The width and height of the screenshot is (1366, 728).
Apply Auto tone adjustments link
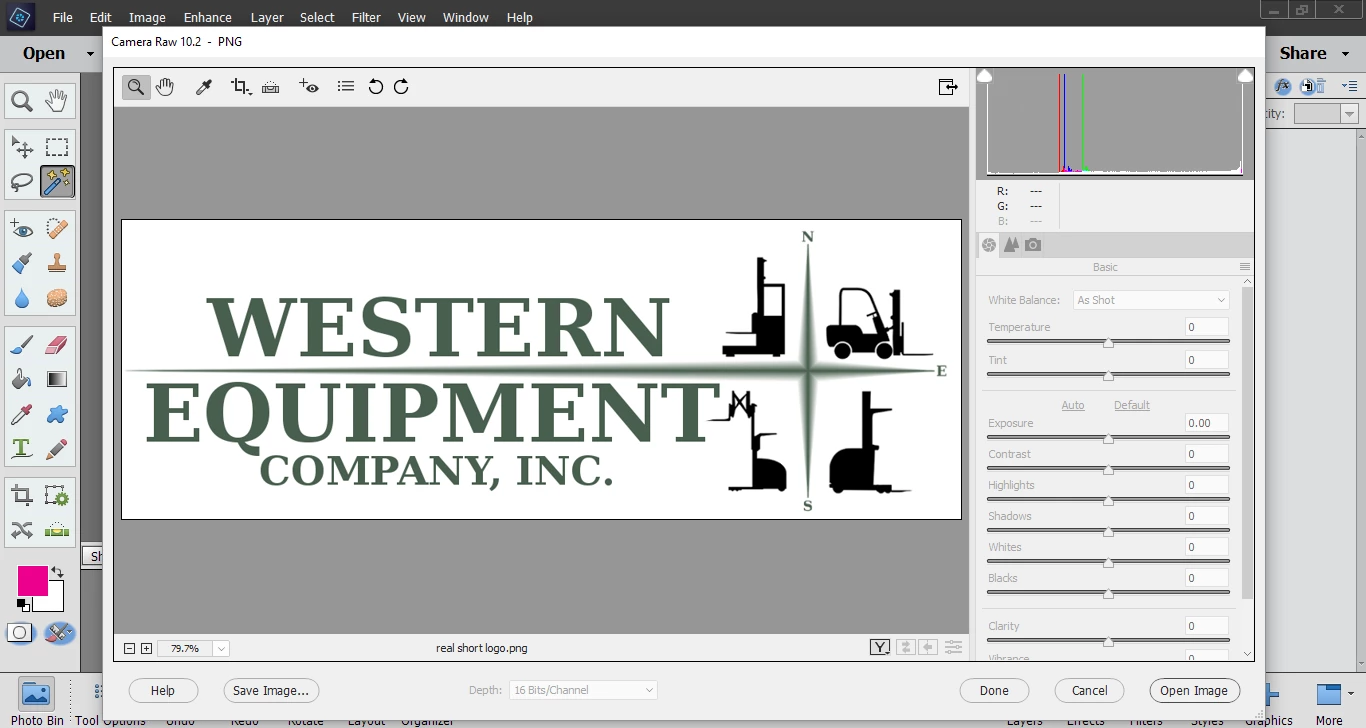[x=1073, y=405]
